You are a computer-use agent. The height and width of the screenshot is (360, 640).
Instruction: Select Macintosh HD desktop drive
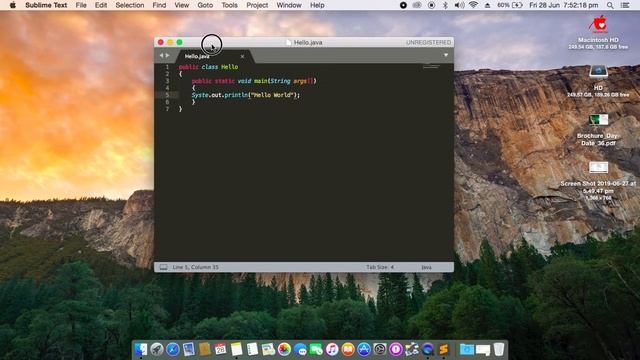(x=598, y=25)
